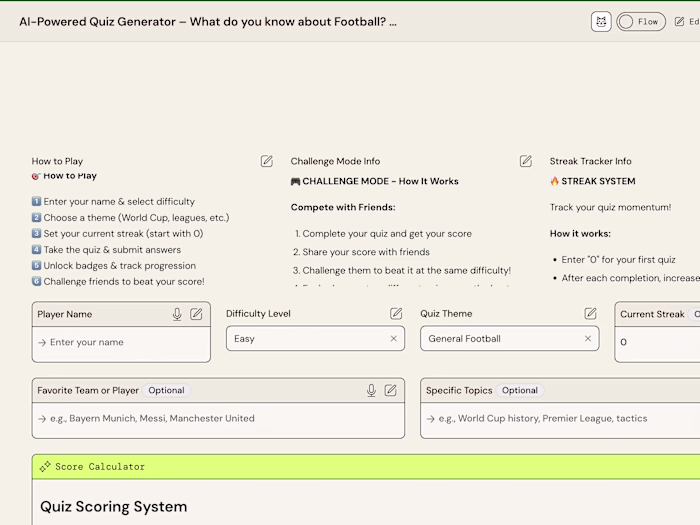Edit the Difficulty Level field settings

396,313
